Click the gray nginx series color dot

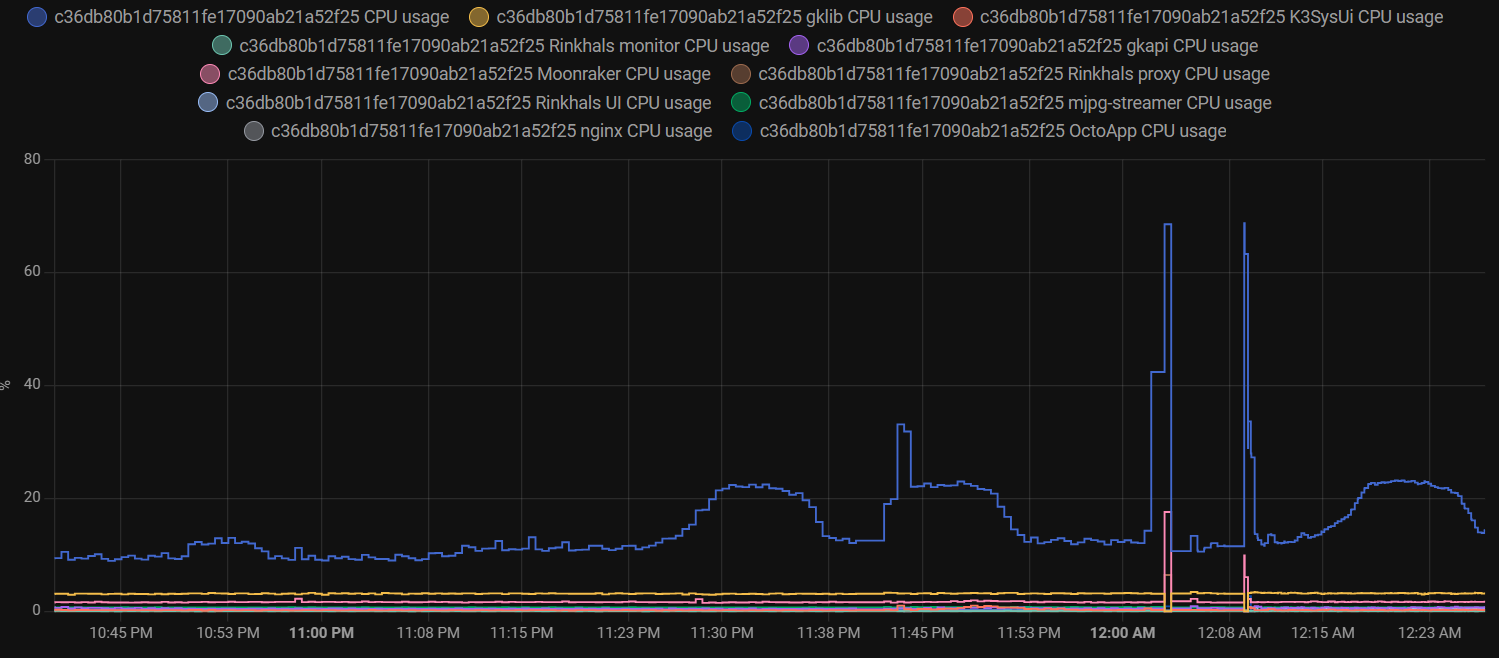click(x=253, y=130)
